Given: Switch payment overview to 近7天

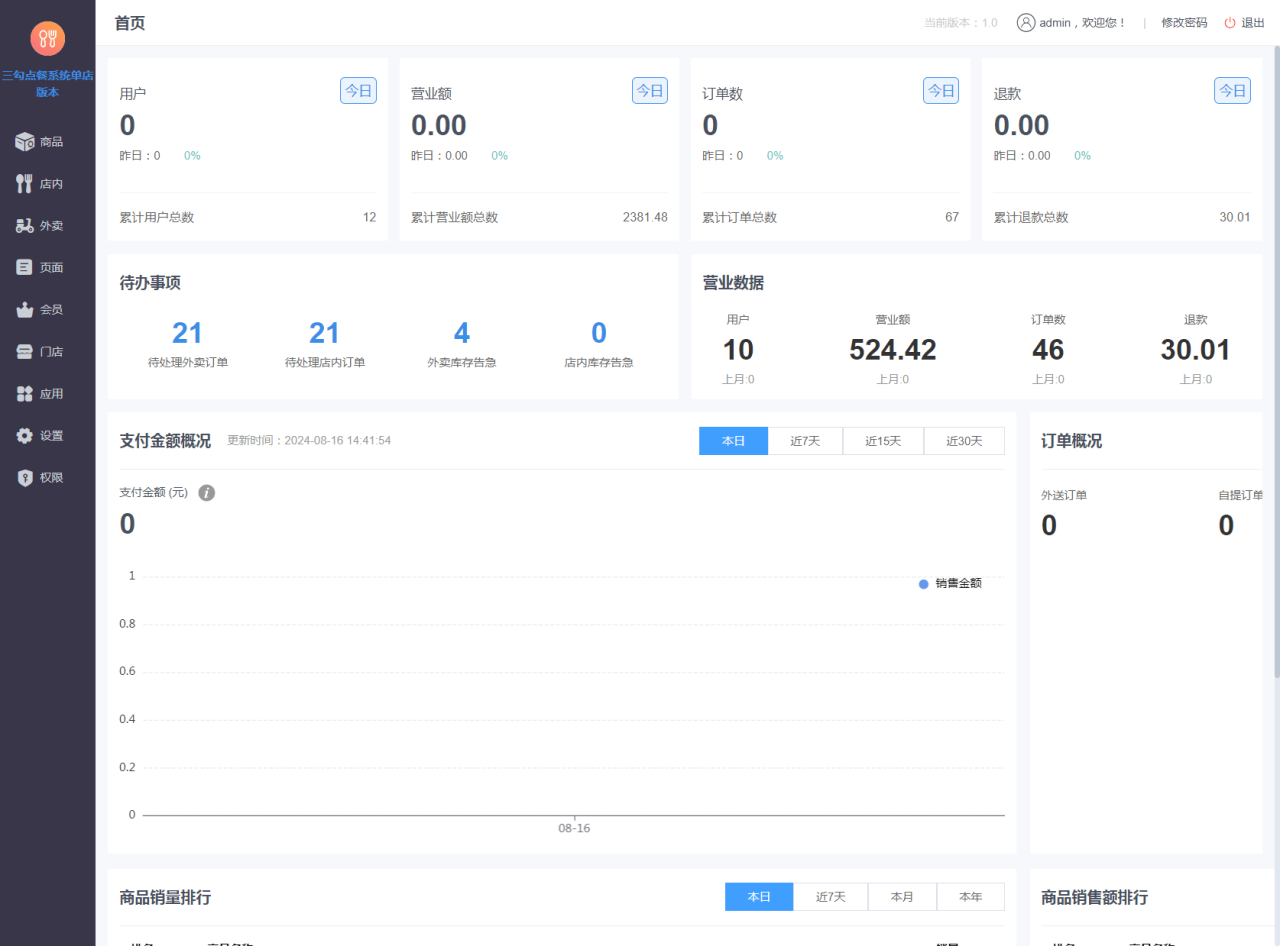Looking at the screenshot, I should (805, 441).
